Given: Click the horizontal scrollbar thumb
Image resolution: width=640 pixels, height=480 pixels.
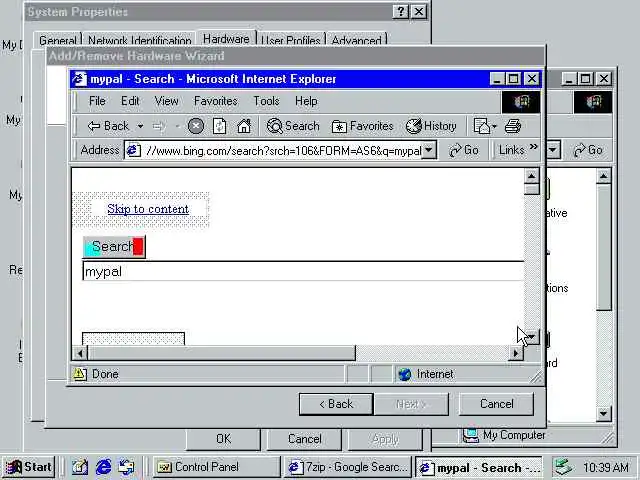Looking at the screenshot, I should pos(221,353).
